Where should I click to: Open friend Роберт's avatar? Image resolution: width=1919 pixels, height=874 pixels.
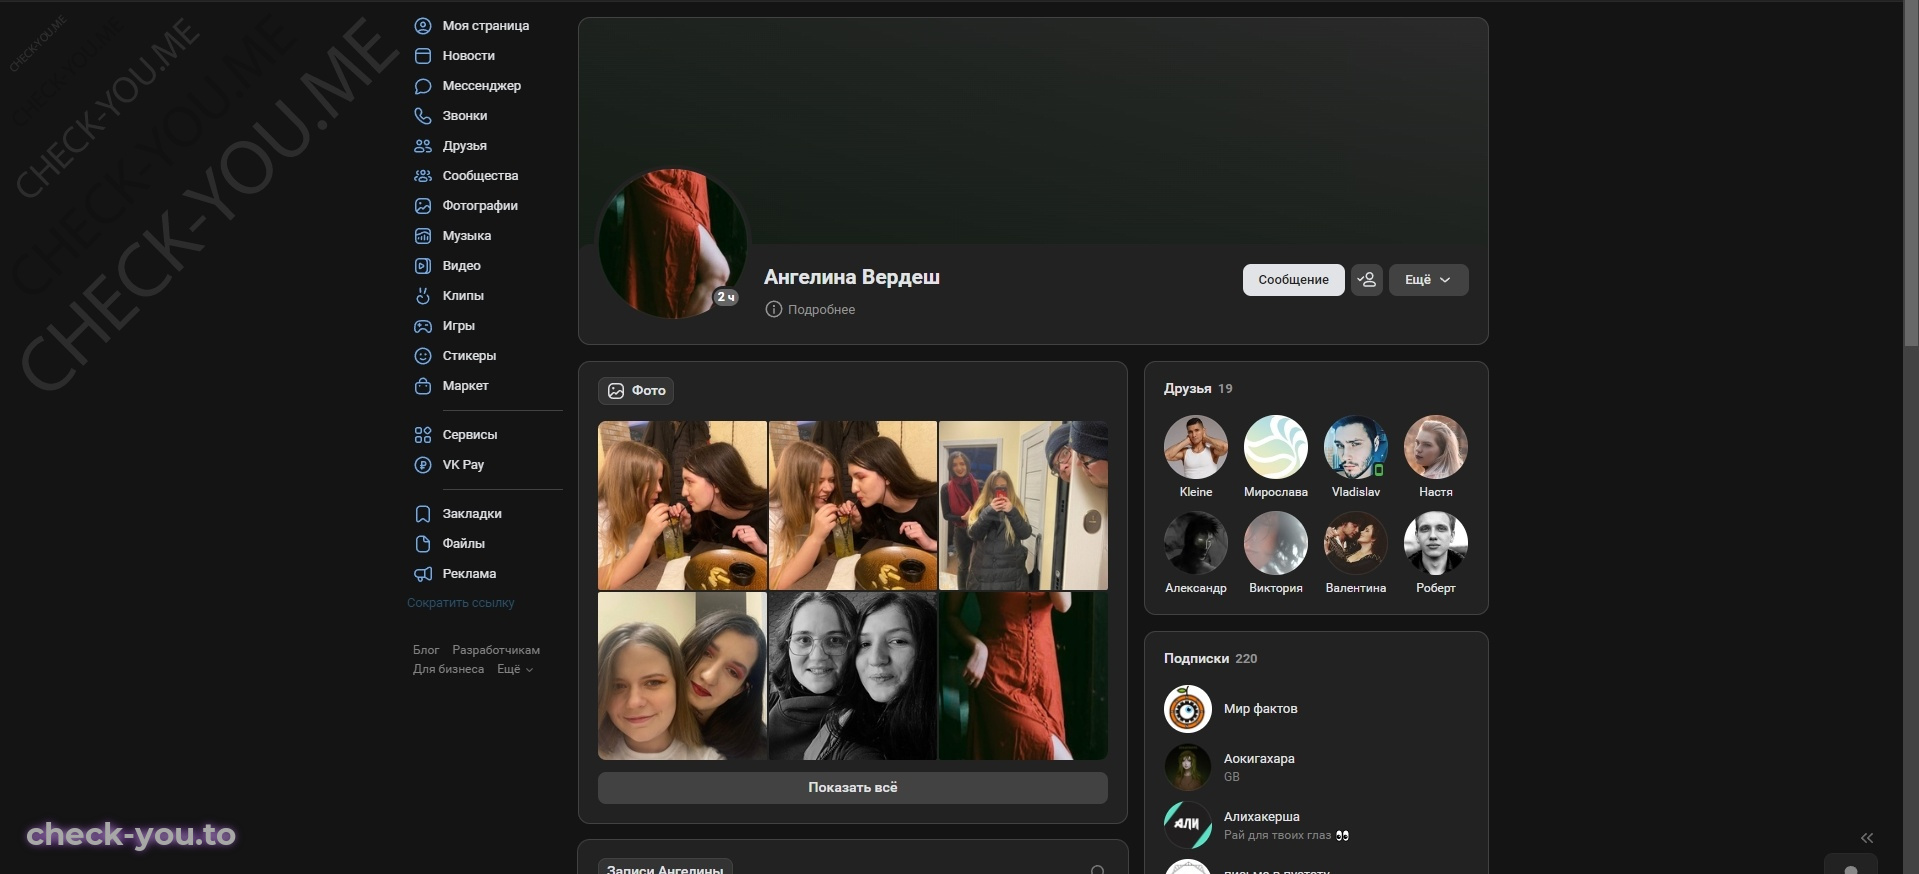(1436, 543)
